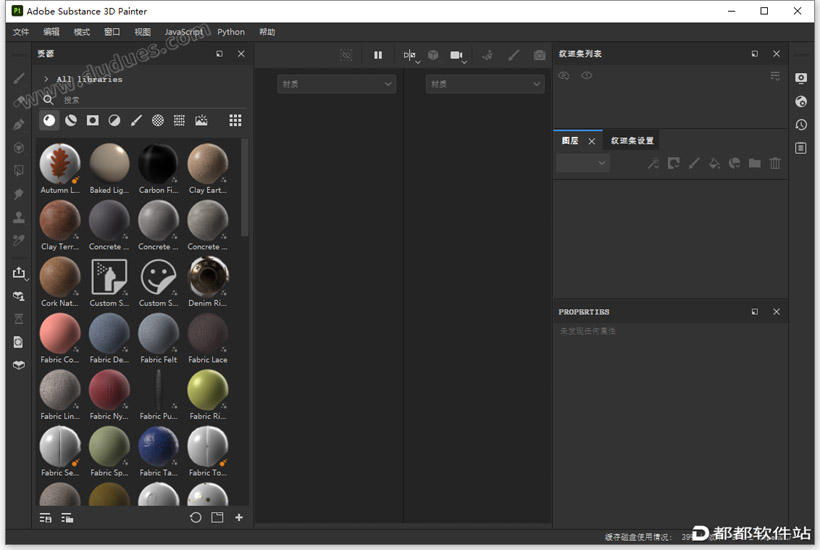
Task: Add a paint layer
Action: tap(694, 164)
